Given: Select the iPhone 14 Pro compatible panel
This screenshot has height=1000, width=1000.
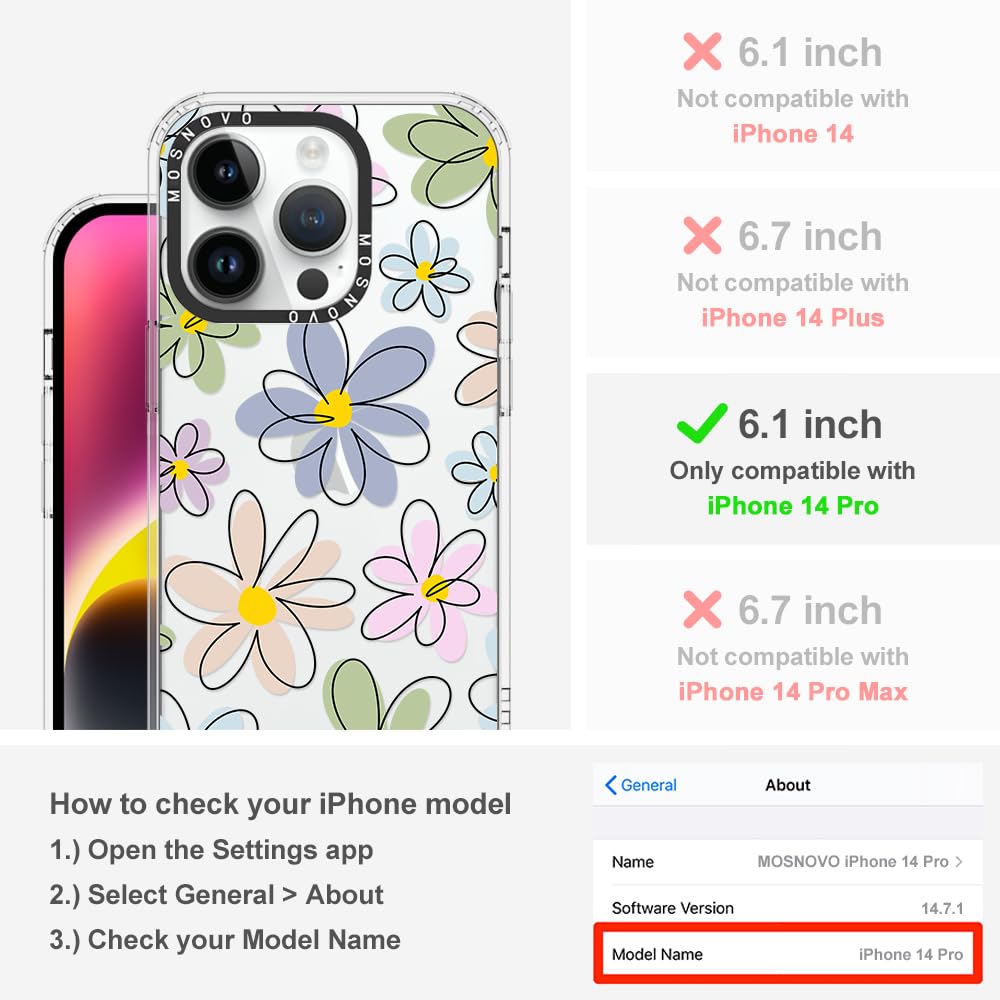Looking at the screenshot, I should tap(793, 459).
